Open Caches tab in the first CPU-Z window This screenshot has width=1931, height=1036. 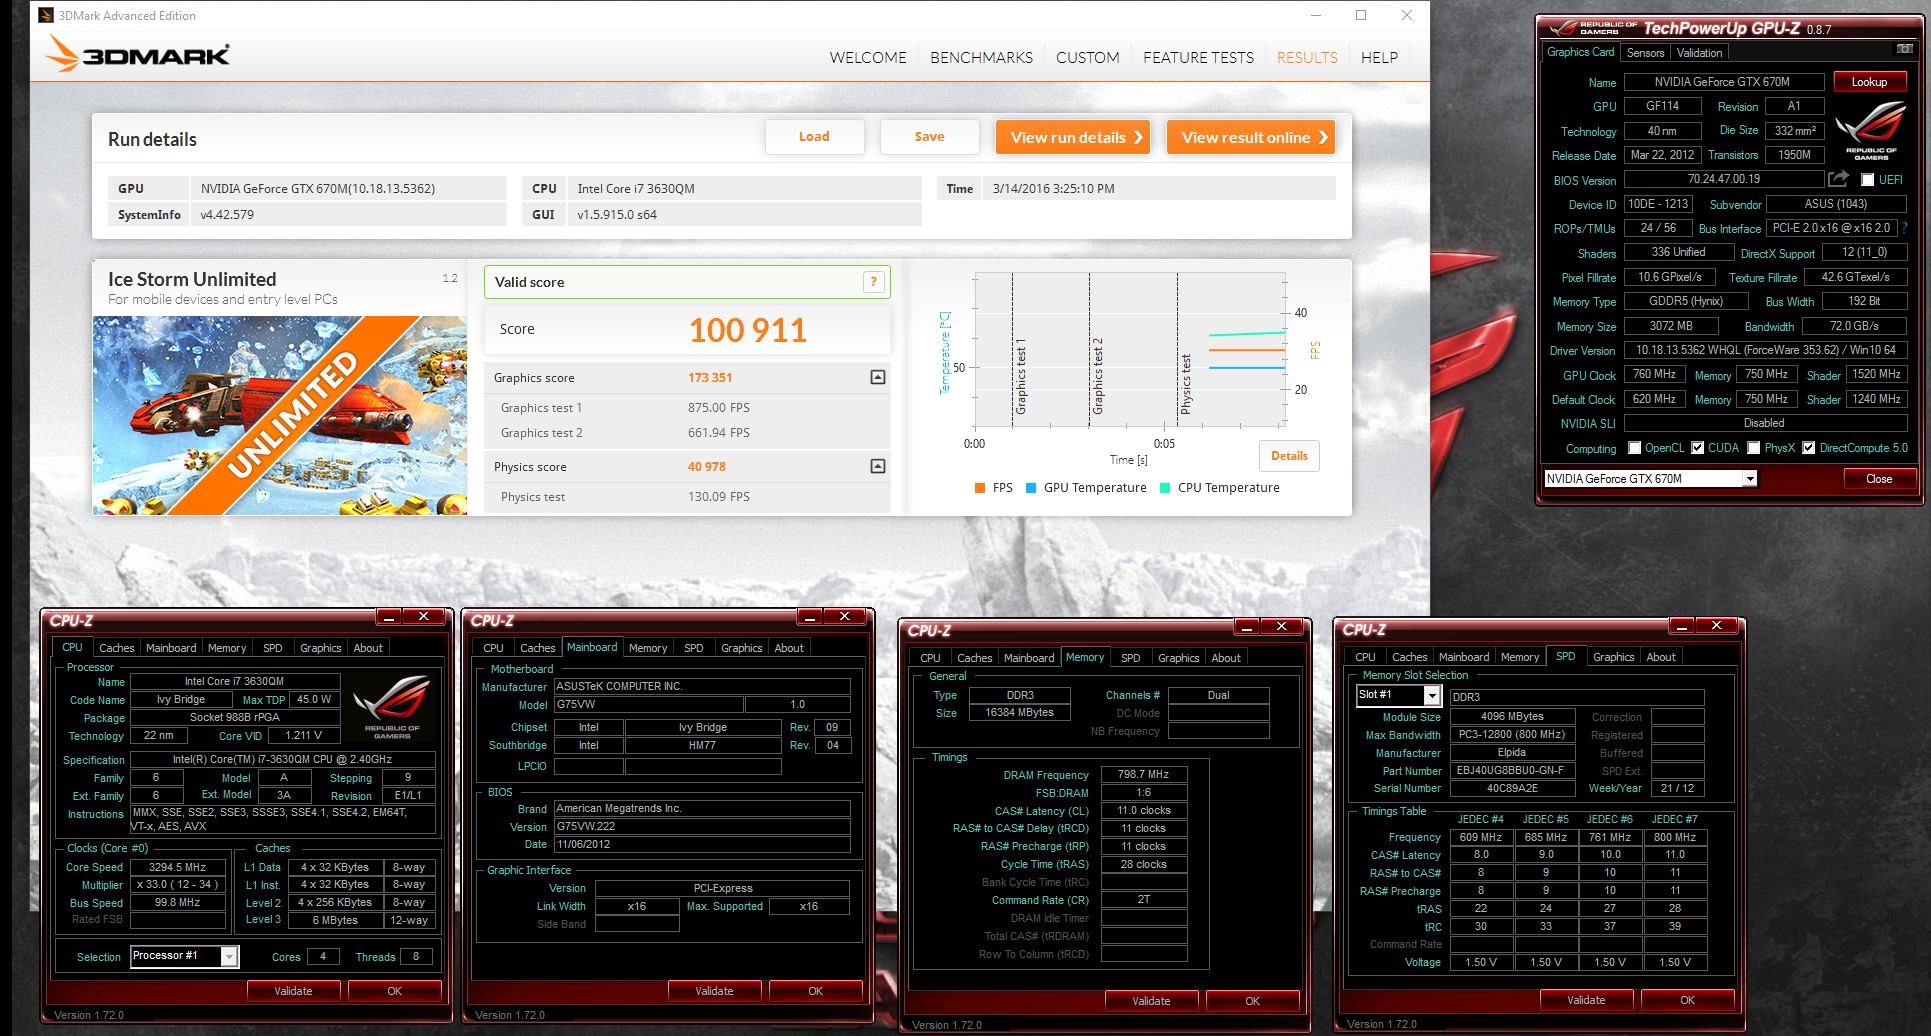click(116, 648)
